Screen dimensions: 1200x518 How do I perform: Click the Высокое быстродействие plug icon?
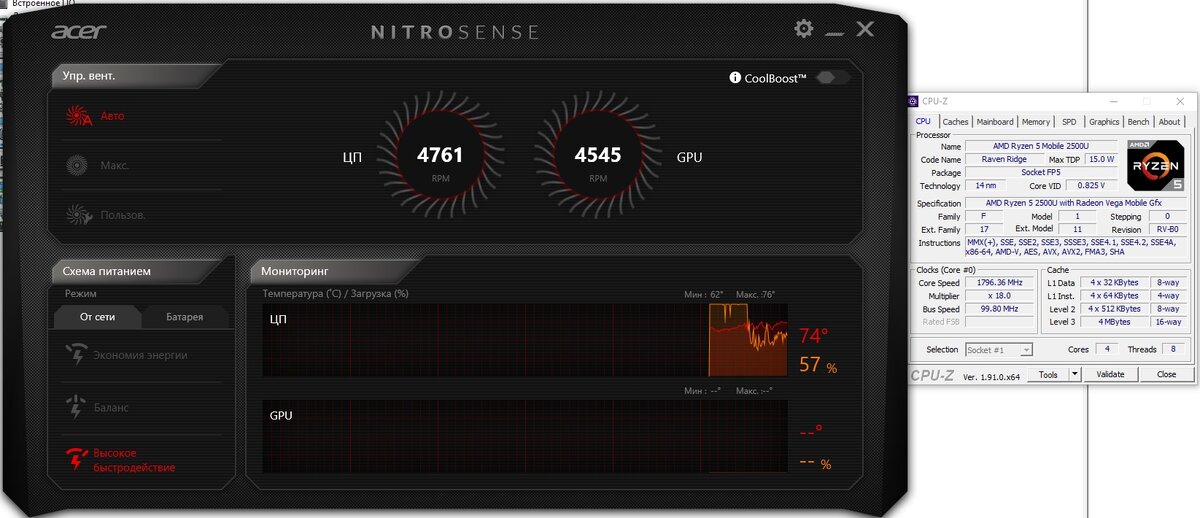tap(76, 460)
